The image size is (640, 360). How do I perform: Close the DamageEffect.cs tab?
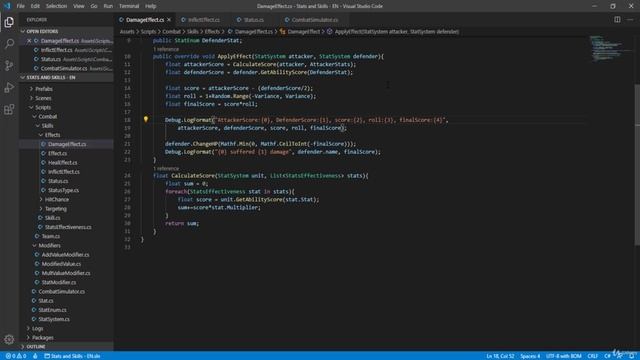pyautogui.click(x=169, y=20)
